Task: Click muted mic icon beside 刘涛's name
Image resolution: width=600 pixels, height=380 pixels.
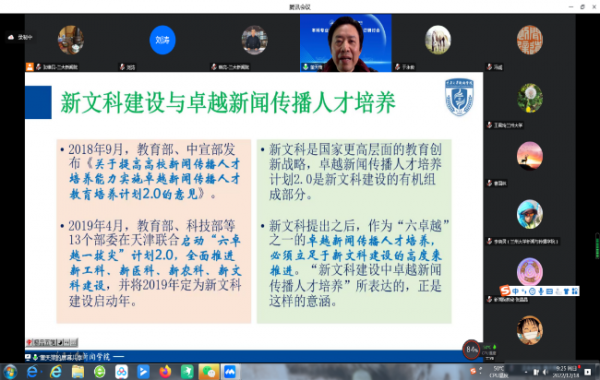Action: tap(122, 67)
